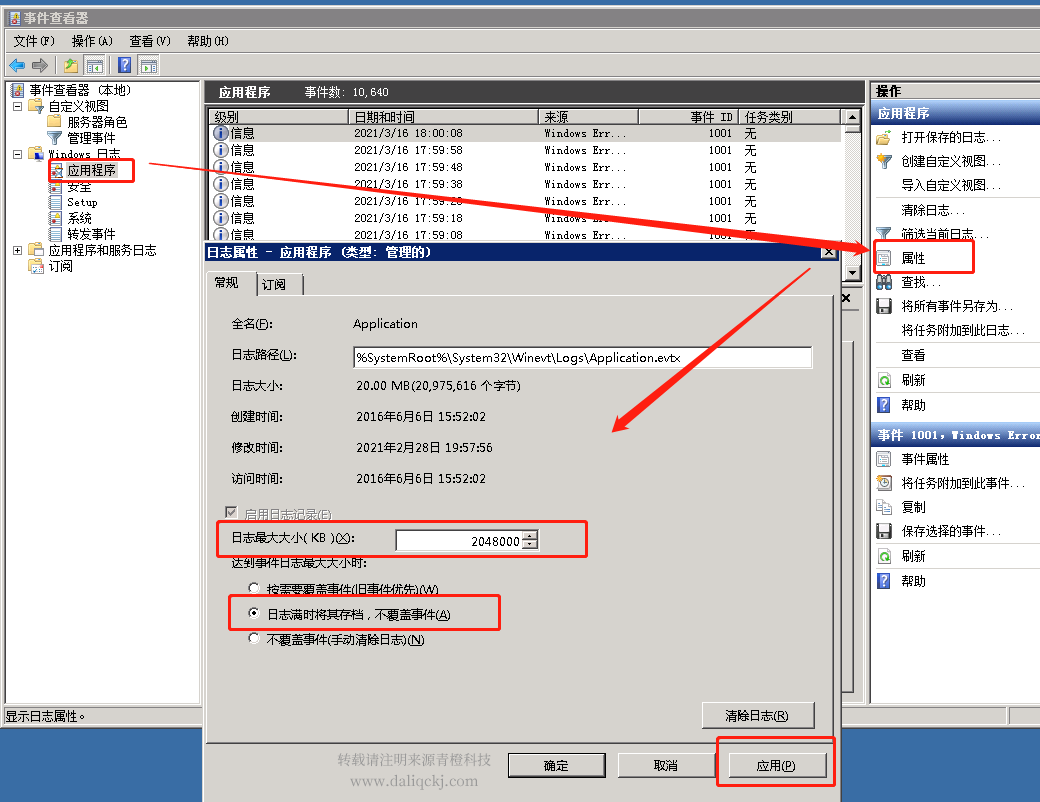Close the preview pane with X button
The width and height of the screenshot is (1040, 802).
pos(846,299)
